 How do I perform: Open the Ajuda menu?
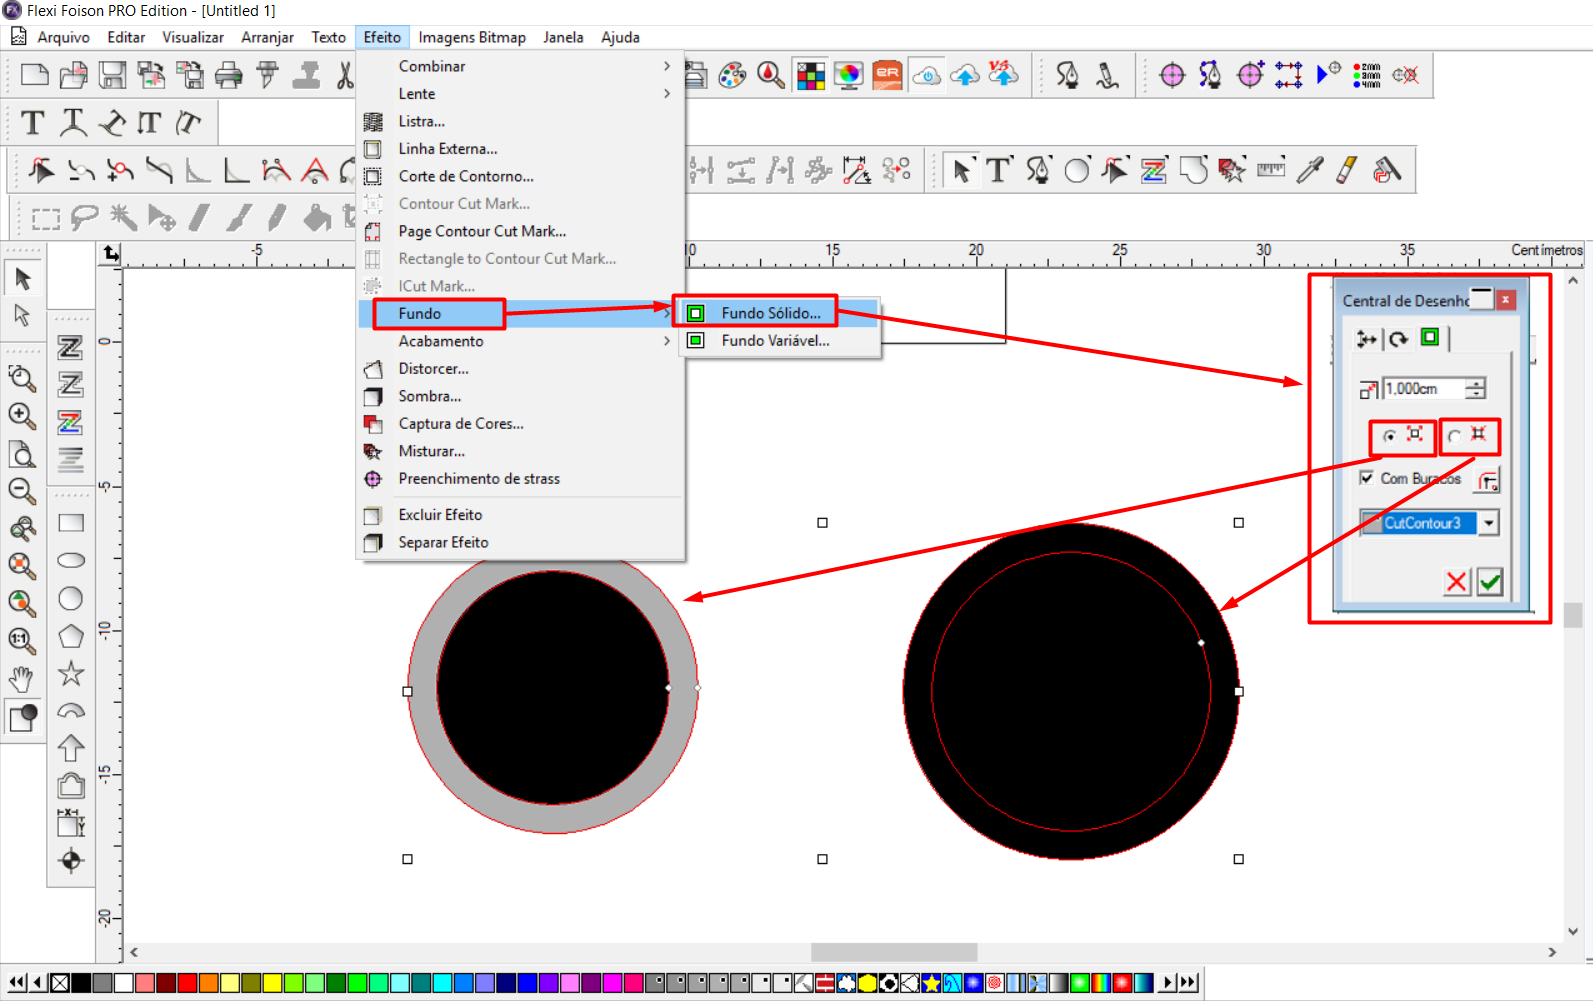point(620,37)
